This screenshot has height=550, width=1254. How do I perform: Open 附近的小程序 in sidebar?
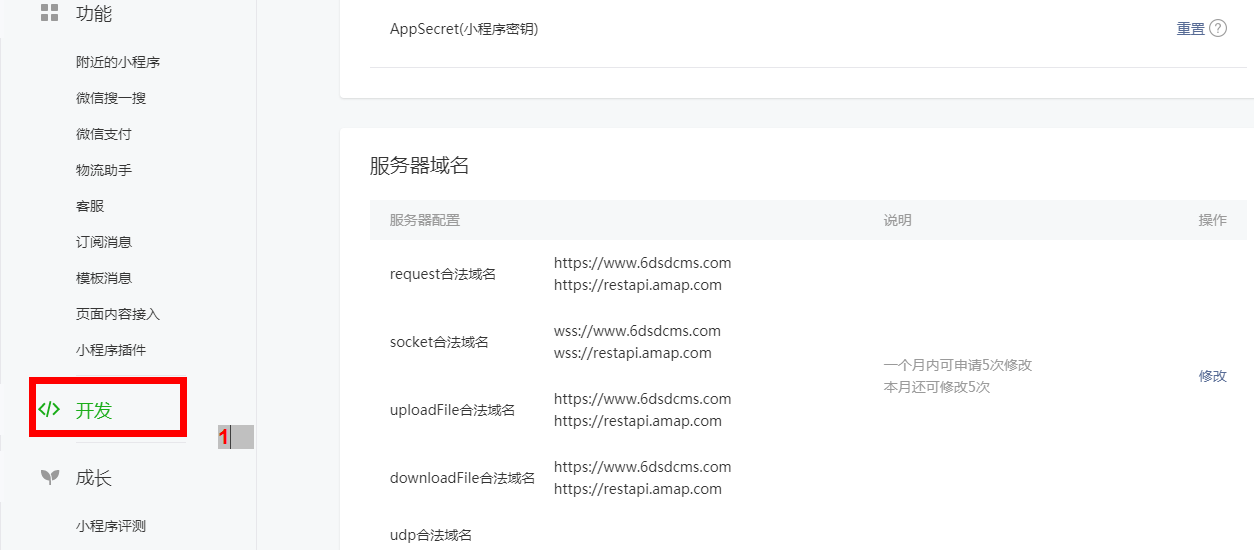[x=117, y=62]
